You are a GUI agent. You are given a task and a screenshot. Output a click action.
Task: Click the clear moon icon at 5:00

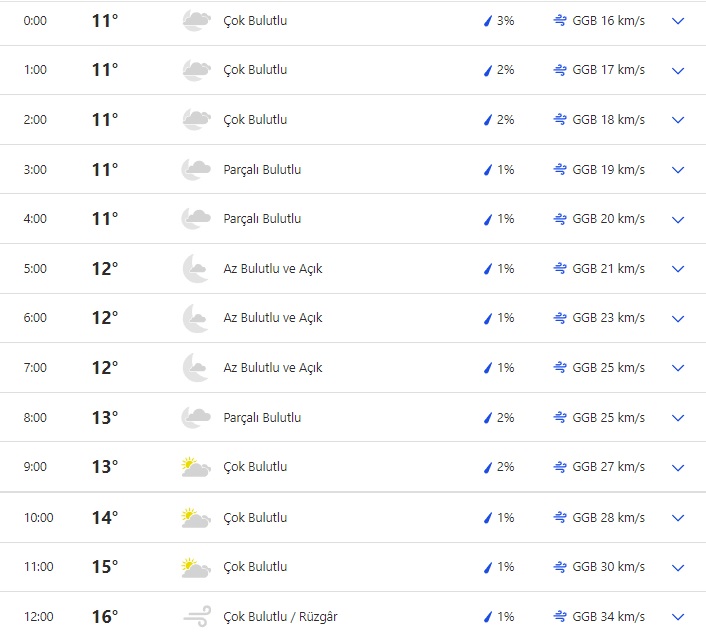coord(196,268)
